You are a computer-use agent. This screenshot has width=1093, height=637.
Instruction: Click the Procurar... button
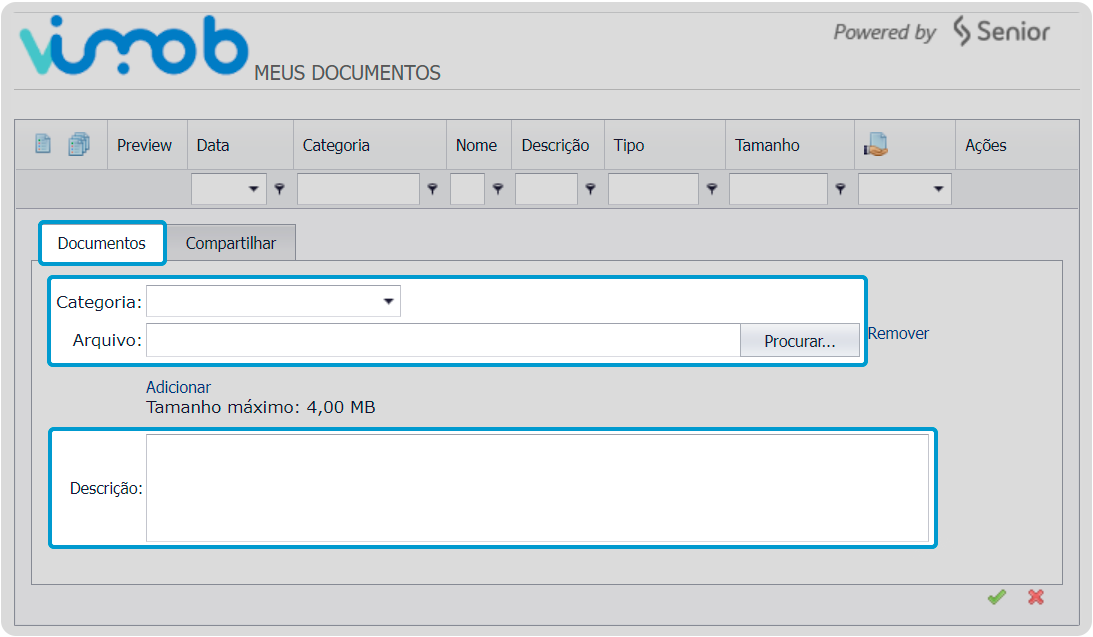click(x=800, y=341)
